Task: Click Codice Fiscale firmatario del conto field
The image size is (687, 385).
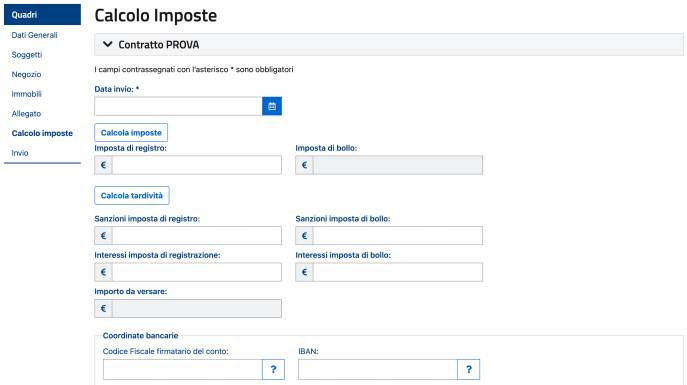Action: pyautogui.click(x=183, y=369)
